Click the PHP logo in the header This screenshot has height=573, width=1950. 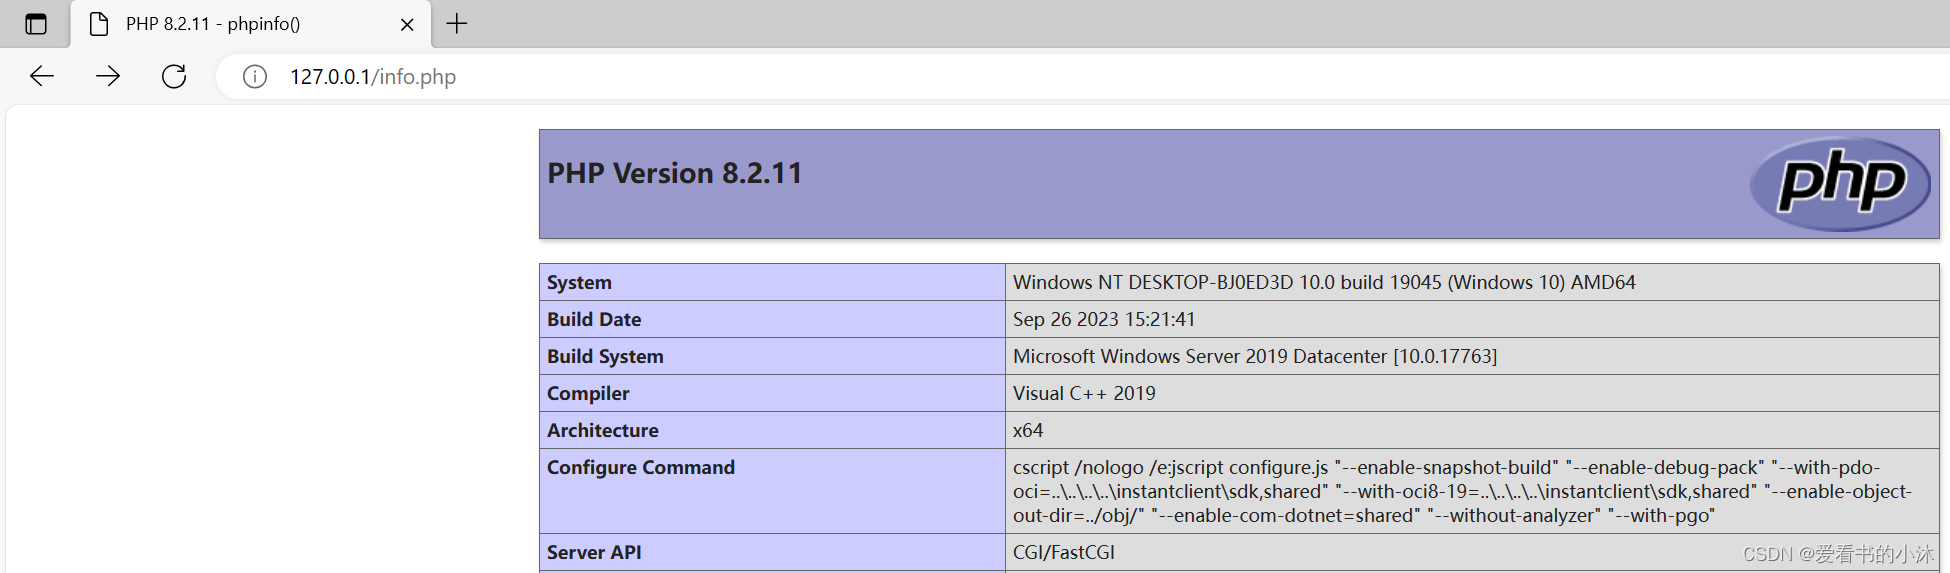pyautogui.click(x=1840, y=184)
